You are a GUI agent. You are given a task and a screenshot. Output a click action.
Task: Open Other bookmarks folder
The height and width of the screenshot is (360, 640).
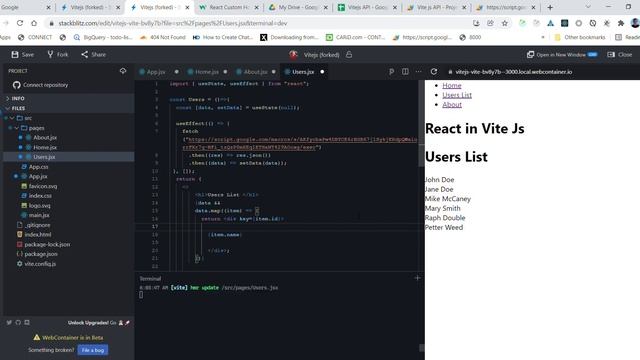[x=580, y=37]
